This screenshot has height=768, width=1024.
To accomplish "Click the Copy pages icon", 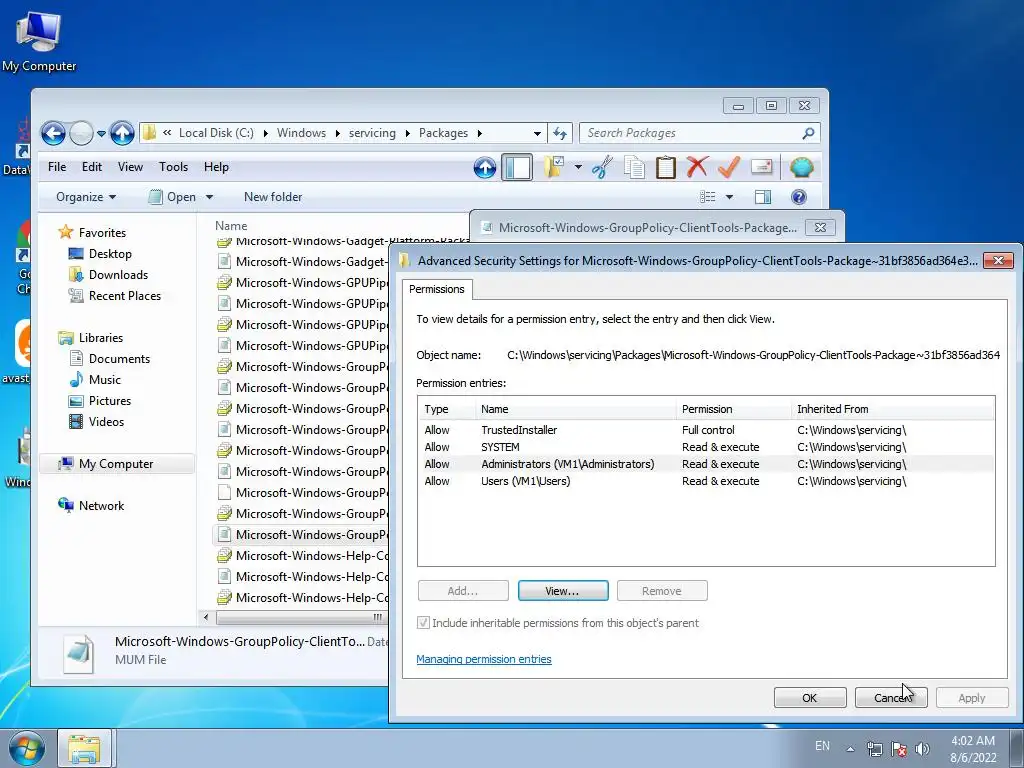I will tap(634, 168).
